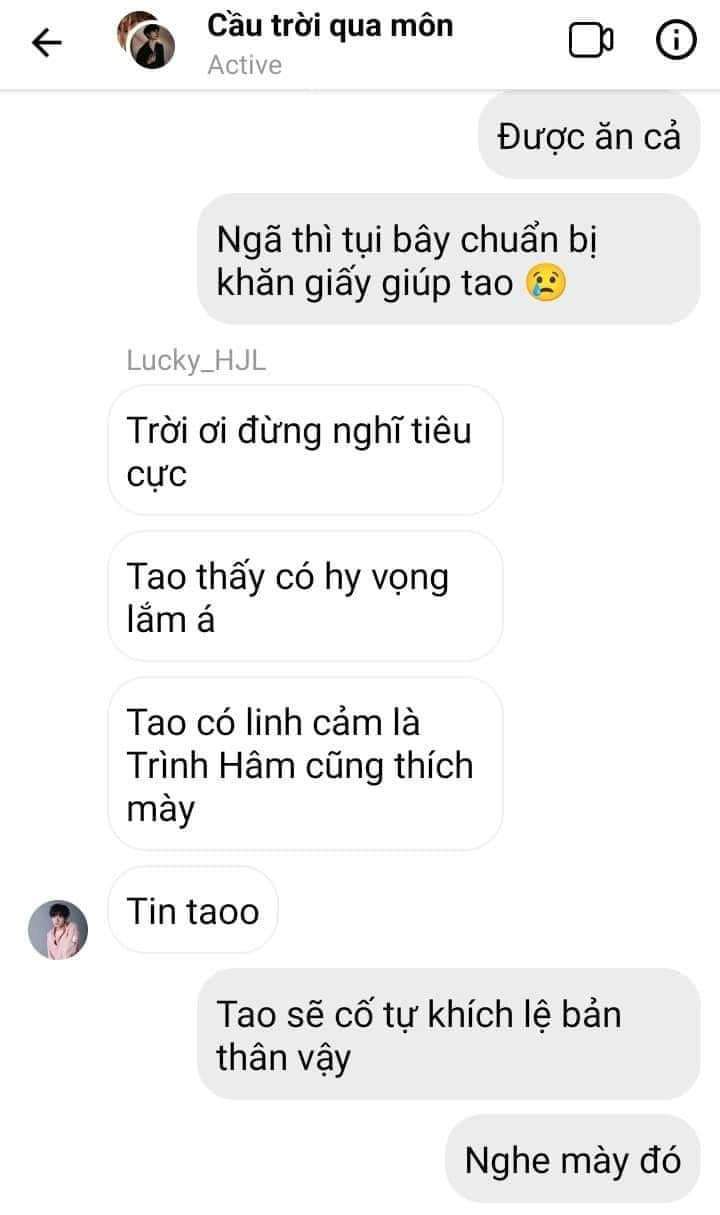The height and width of the screenshot is (1215, 720).
Task: Tap the back arrow icon
Action: (x=47, y=42)
